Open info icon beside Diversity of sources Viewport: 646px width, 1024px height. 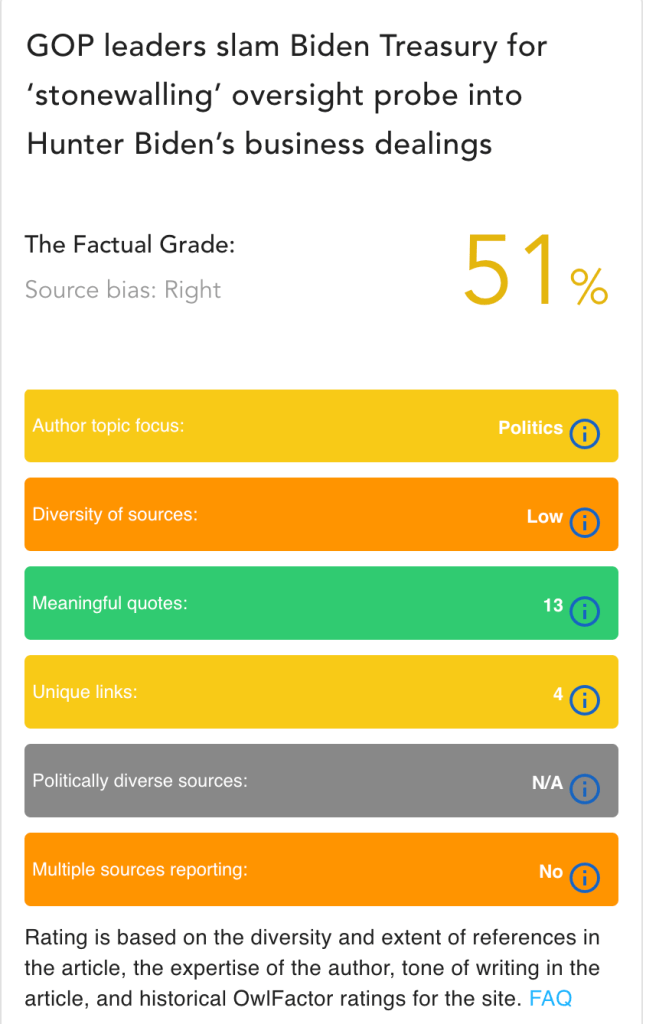(x=584, y=521)
